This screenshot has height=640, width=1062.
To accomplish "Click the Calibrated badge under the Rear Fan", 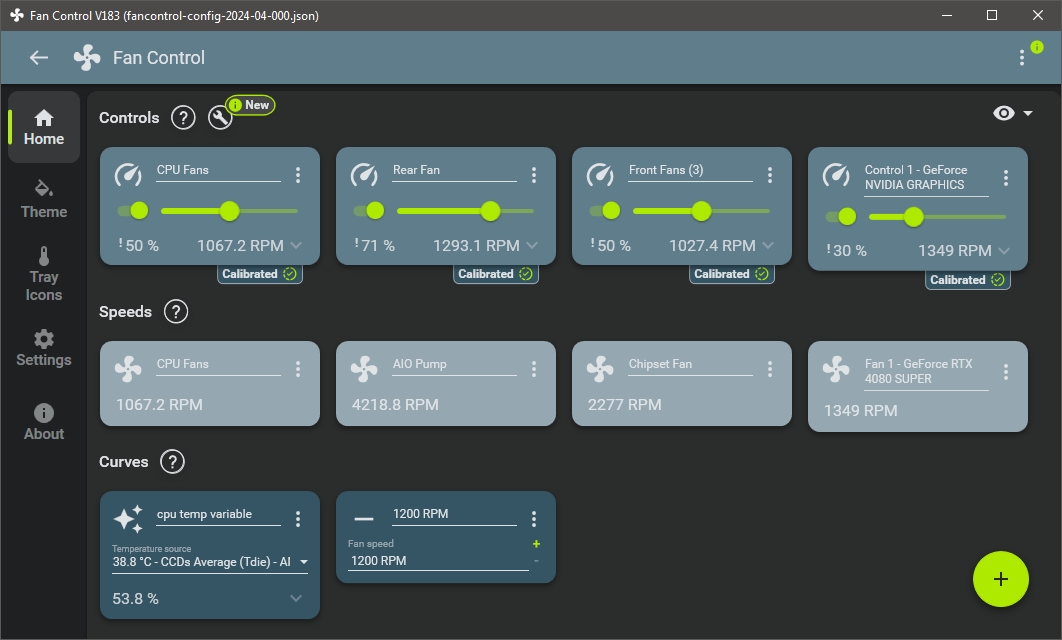I will [x=495, y=273].
